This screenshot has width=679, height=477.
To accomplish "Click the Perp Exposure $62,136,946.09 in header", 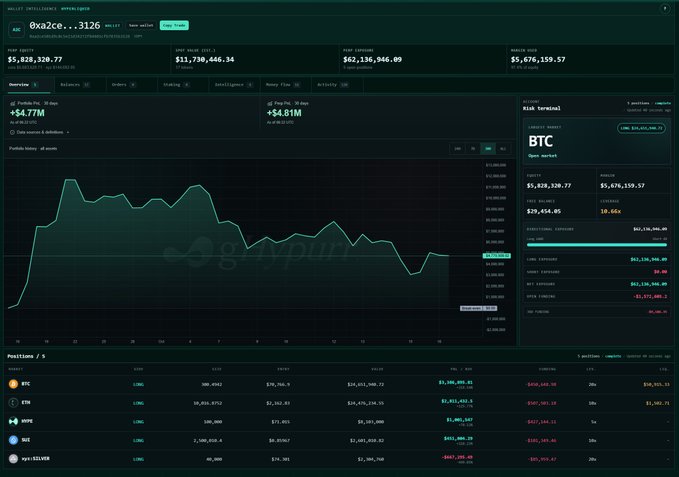I will (x=372, y=59).
